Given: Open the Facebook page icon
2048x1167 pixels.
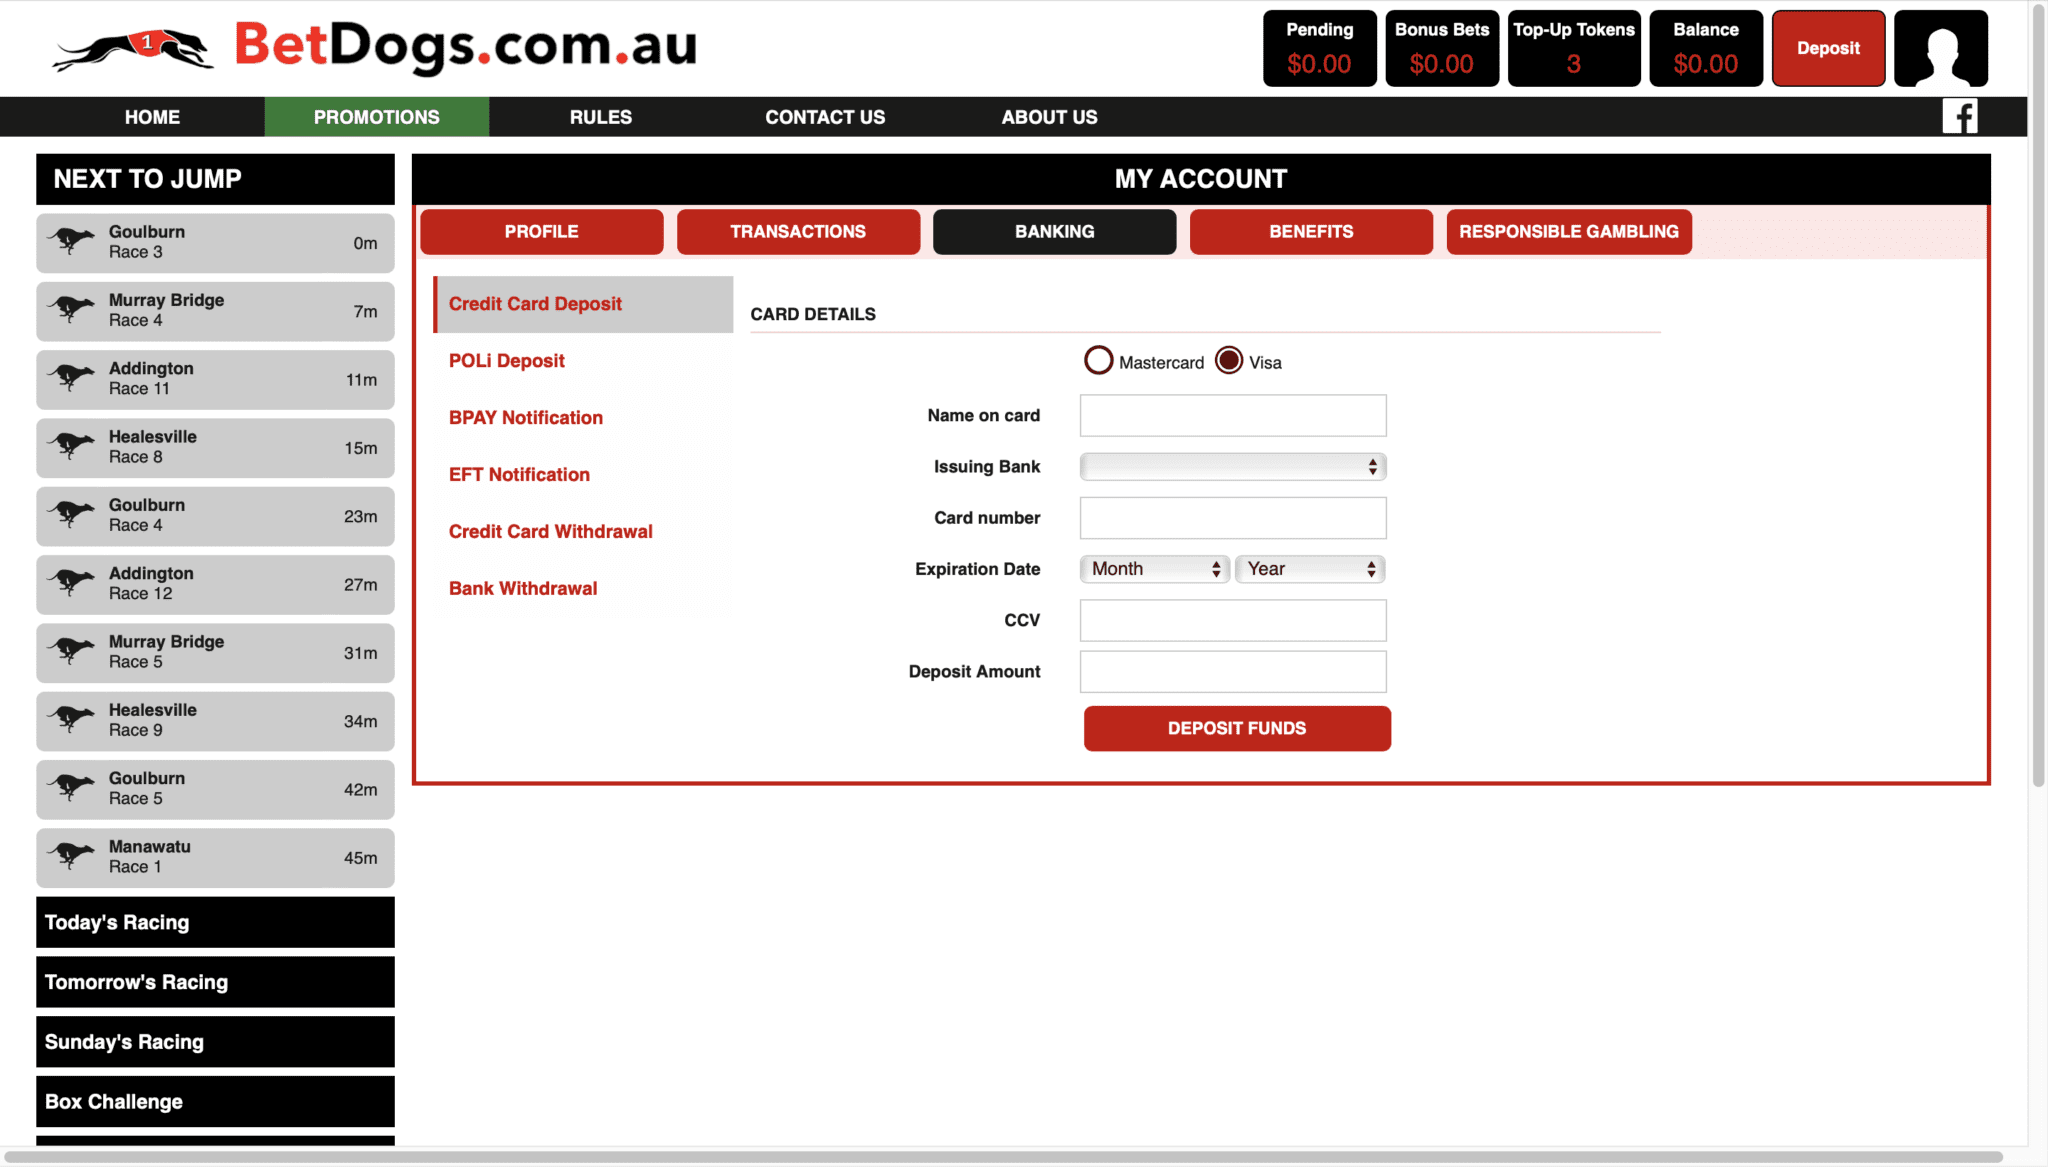Looking at the screenshot, I should point(1960,117).
